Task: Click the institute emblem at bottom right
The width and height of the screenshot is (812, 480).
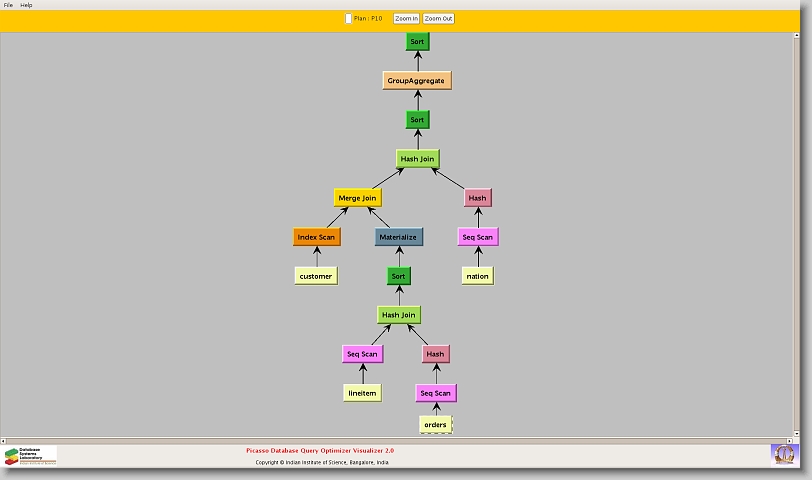Action: pyautogui.click(x=784, y=454)
